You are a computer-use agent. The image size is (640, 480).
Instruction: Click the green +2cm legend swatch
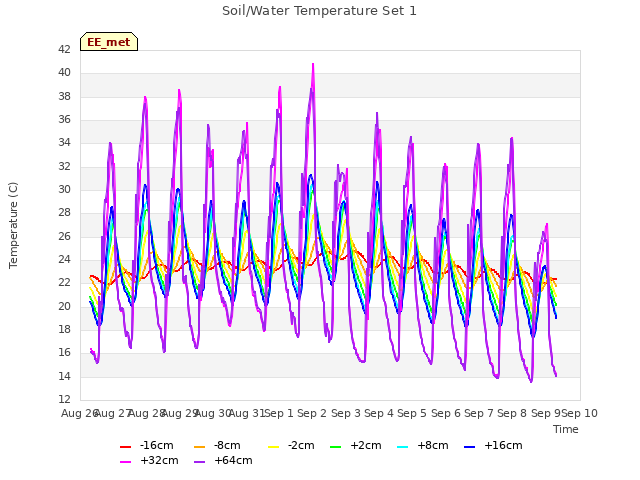pos(336,447)
